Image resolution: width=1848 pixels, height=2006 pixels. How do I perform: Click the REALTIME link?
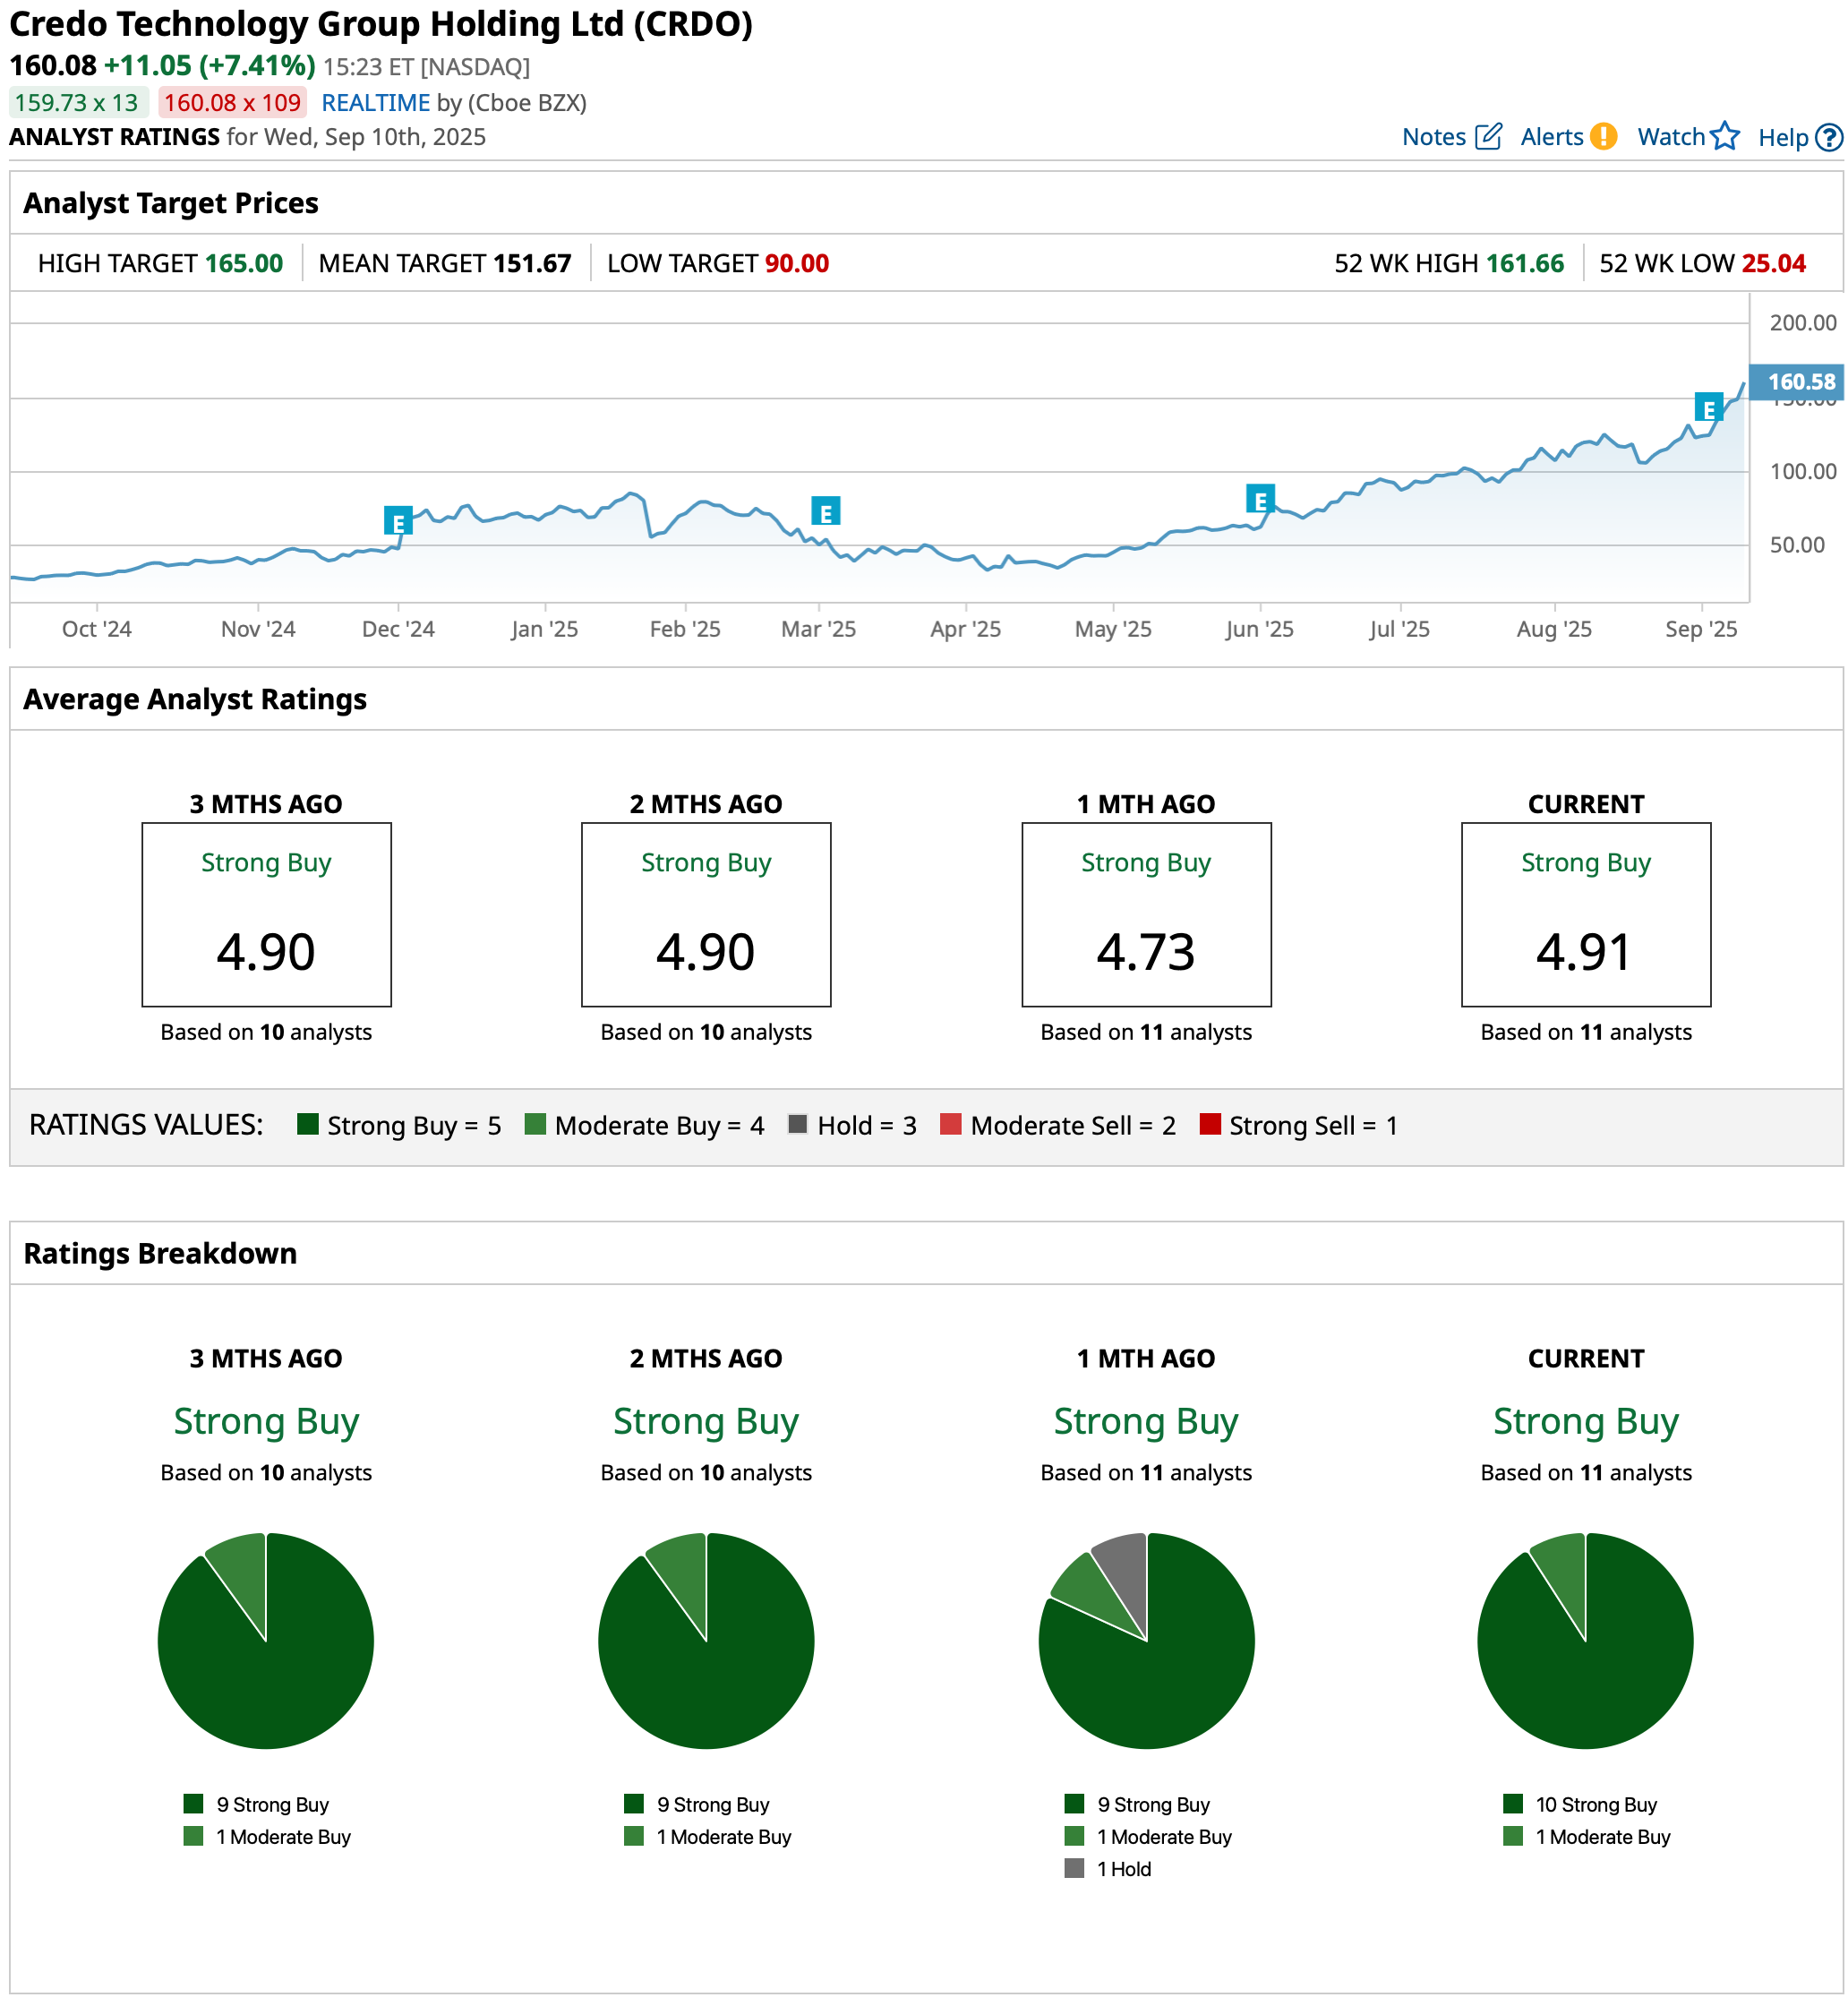click(x=376, y=103)
